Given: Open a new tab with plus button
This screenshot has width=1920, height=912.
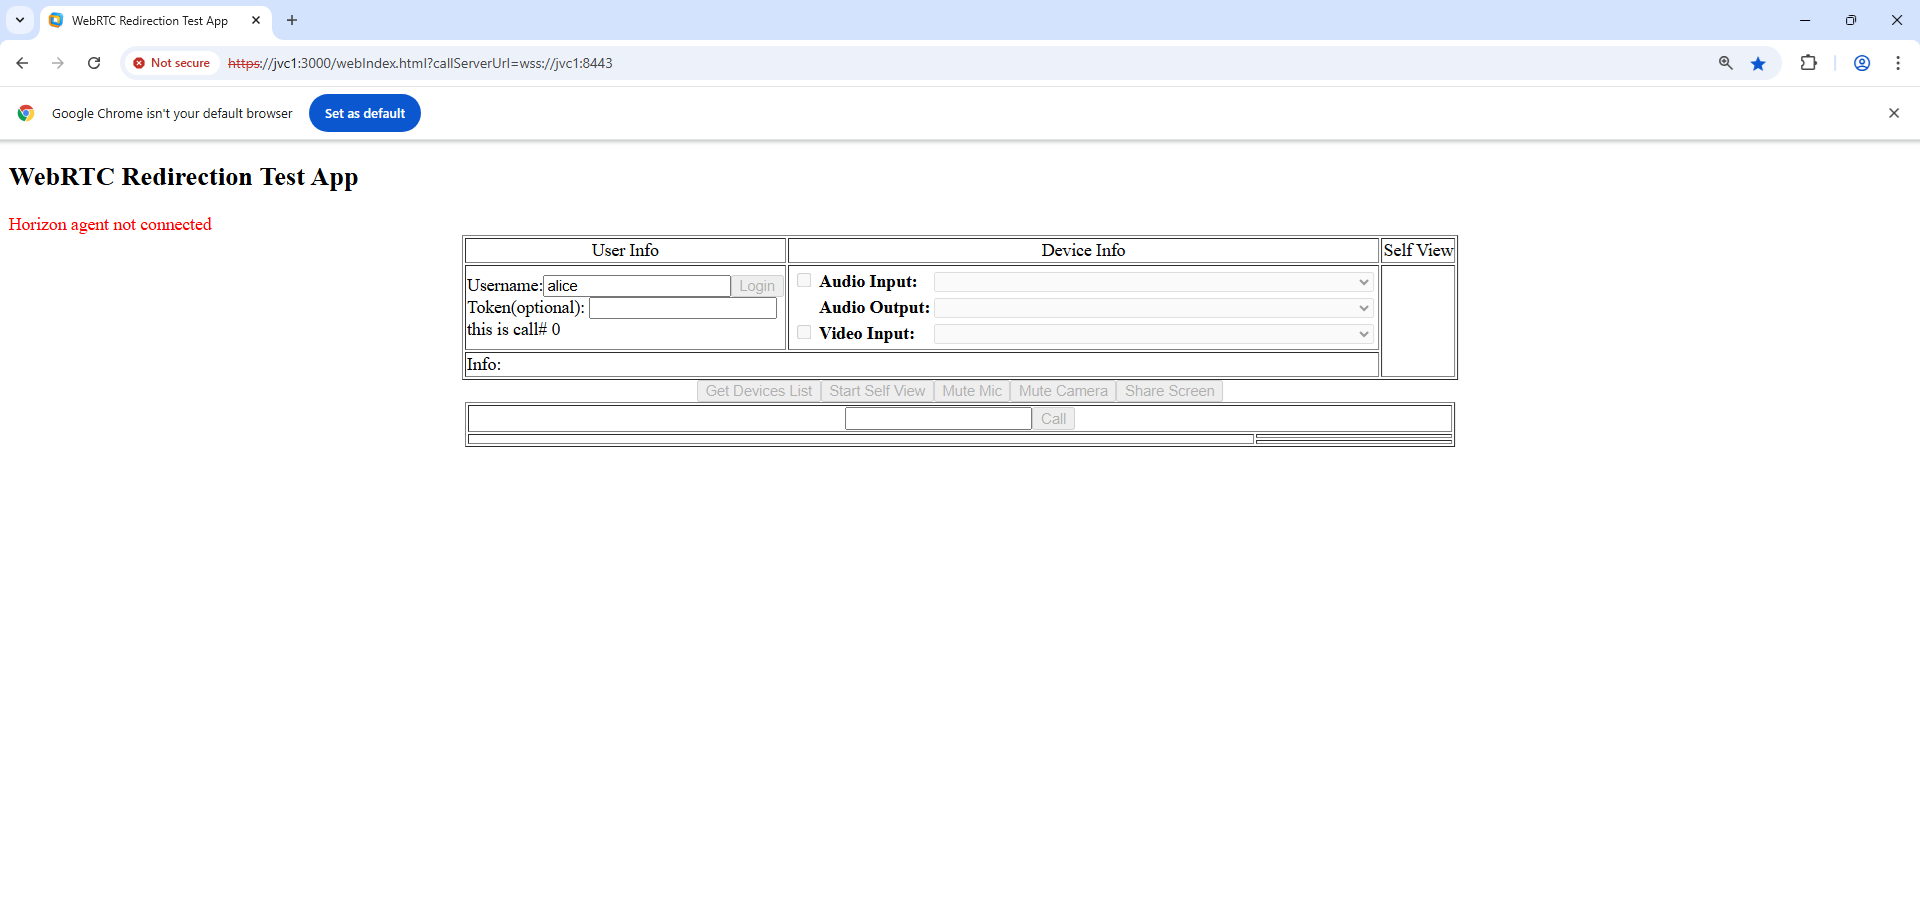Looking at the screenshot, I should pyautogui.click(x=292, y=20).
